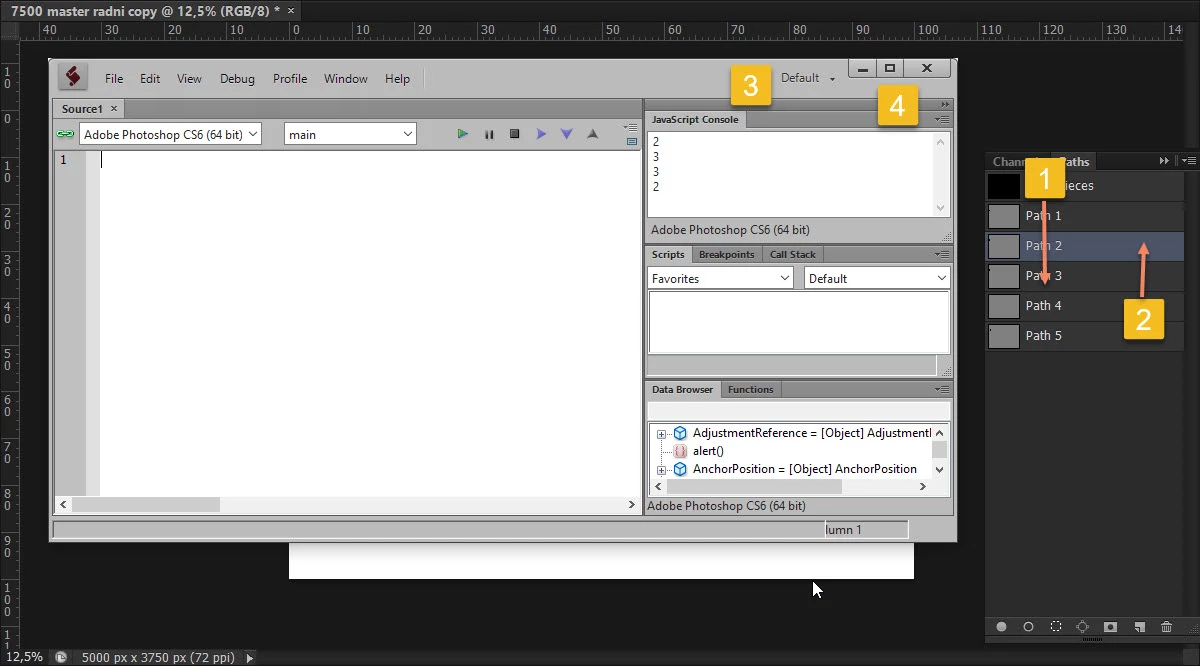Screen dimensions: 1200x666
Task: Open the Help menu
Action: (x=397, y=78)
